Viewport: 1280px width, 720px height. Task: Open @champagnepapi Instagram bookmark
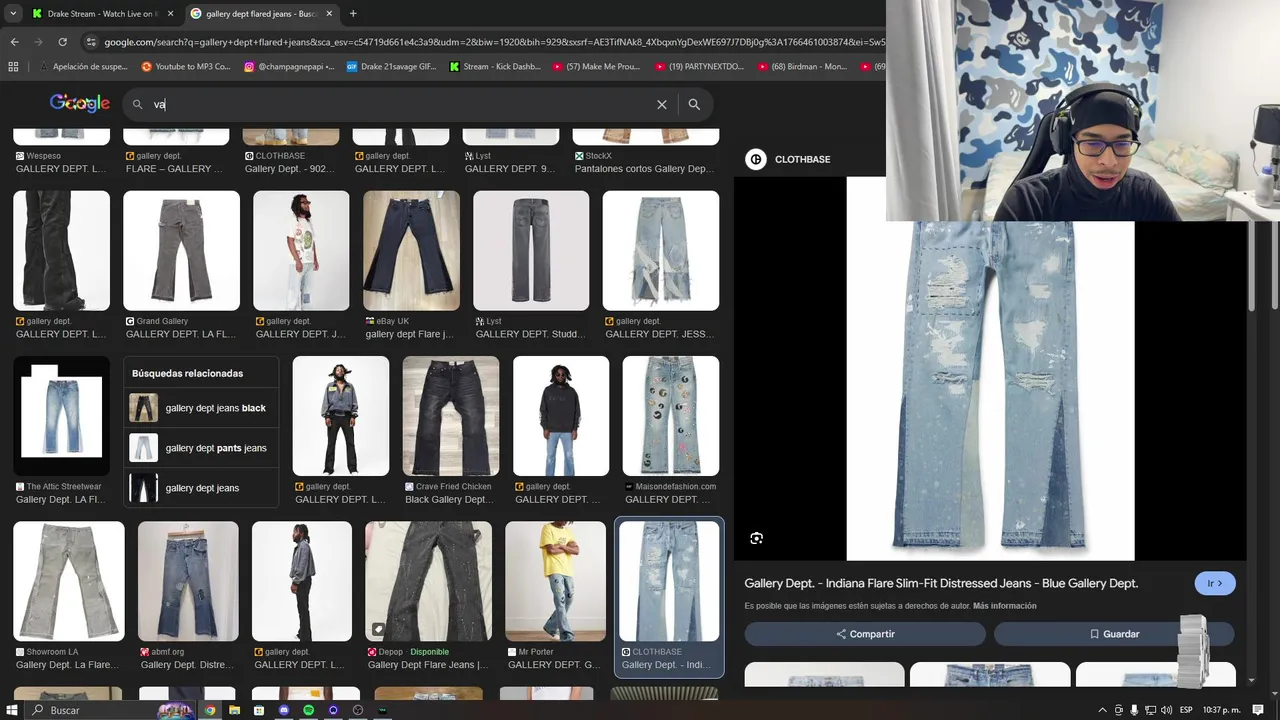pos(290,67)
